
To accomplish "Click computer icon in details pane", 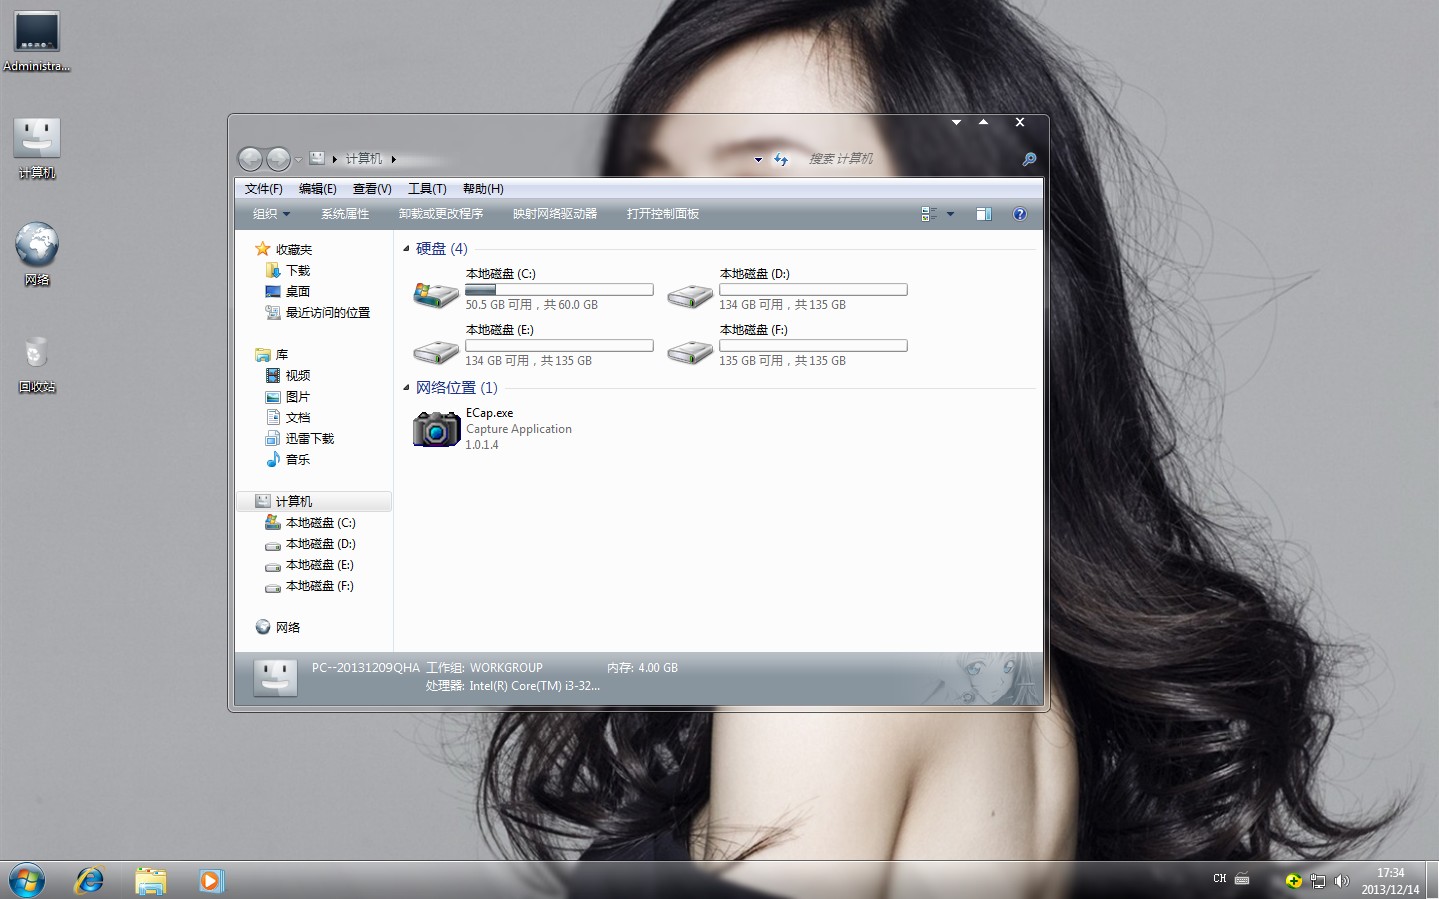I will (275, 677).
